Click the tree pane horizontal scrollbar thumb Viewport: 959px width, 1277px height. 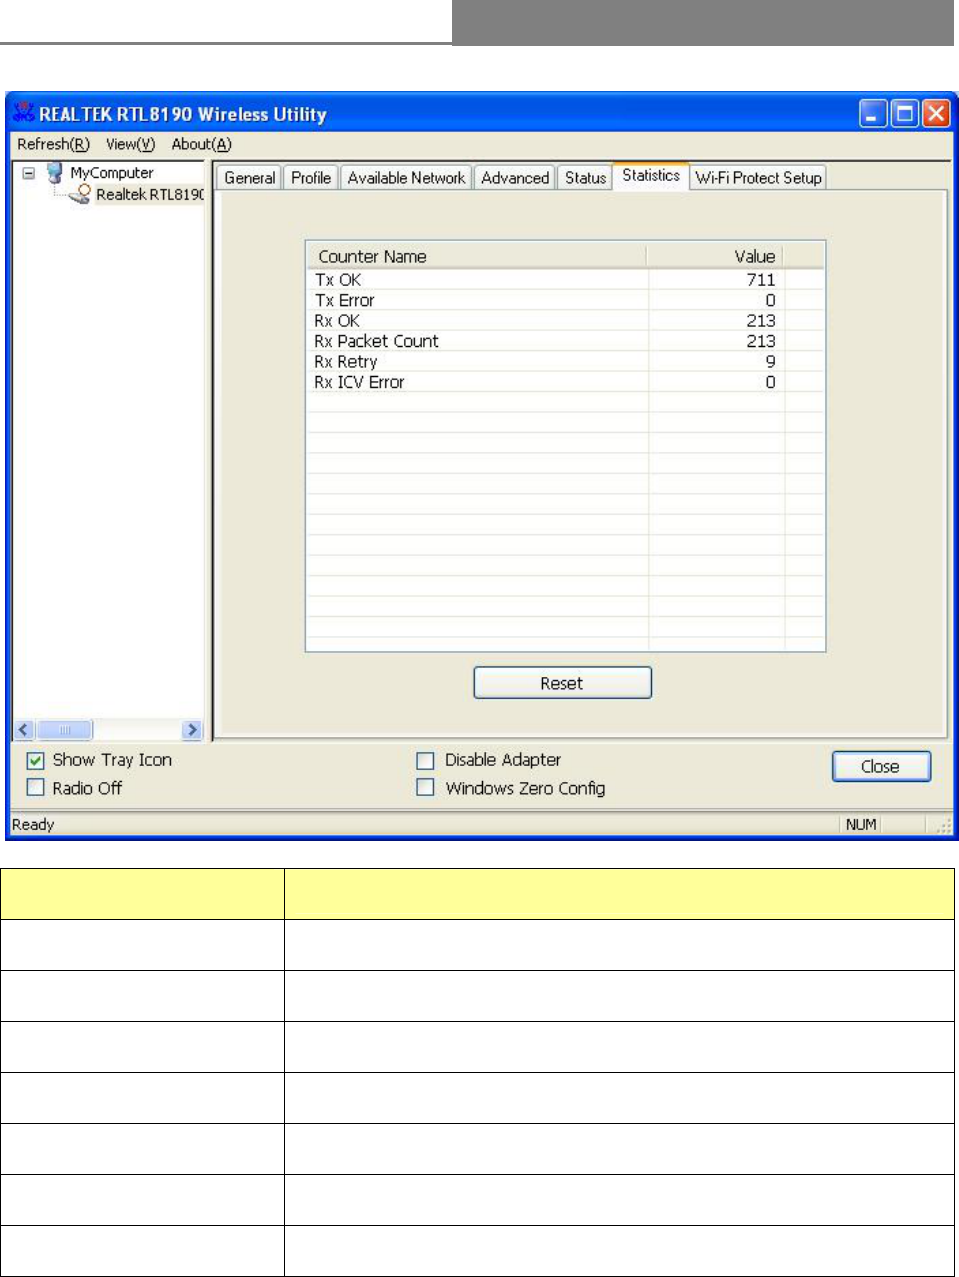point(64,730)
